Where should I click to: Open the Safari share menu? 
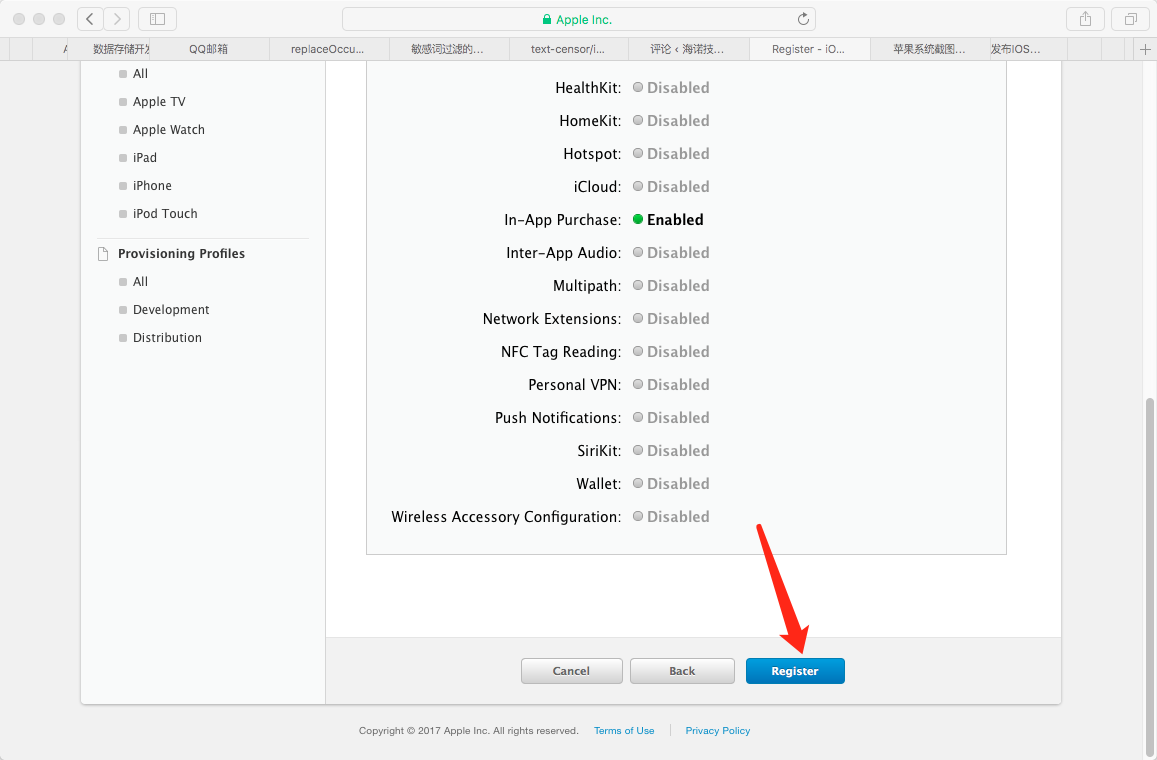pyautogui.click(x=1085, y=19)
